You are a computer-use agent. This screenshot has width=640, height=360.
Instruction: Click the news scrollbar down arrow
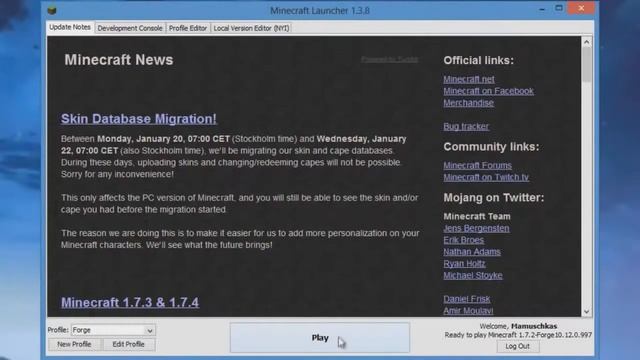click(587, 312)
